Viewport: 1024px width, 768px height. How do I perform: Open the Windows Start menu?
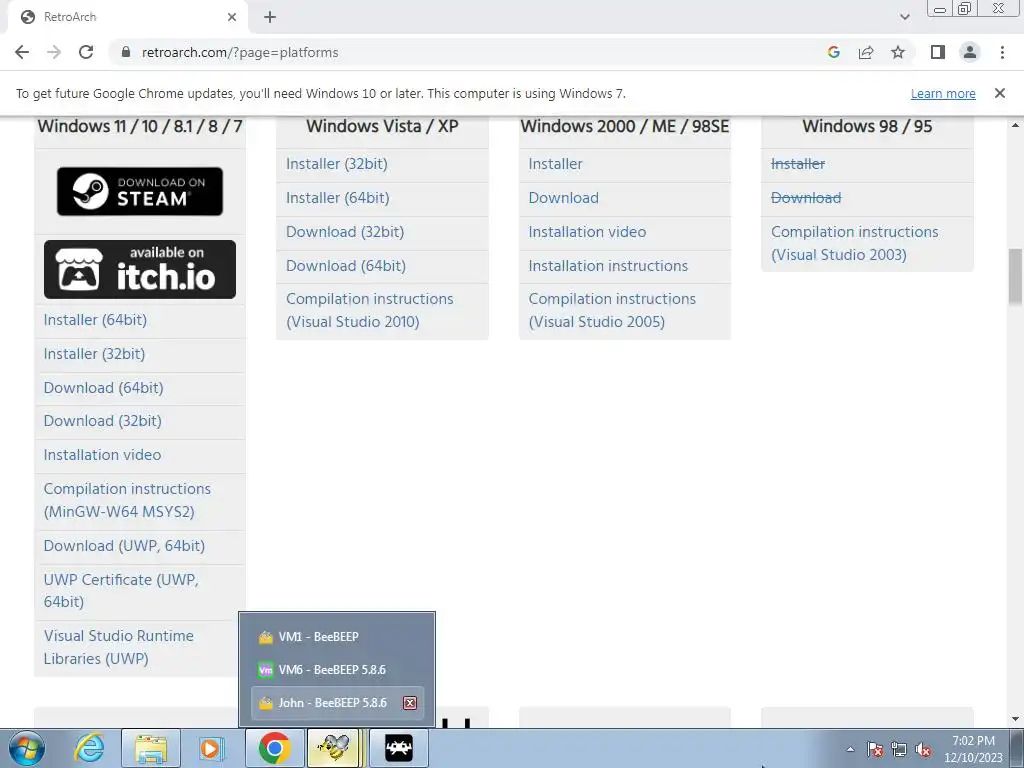tap(27, 748)
